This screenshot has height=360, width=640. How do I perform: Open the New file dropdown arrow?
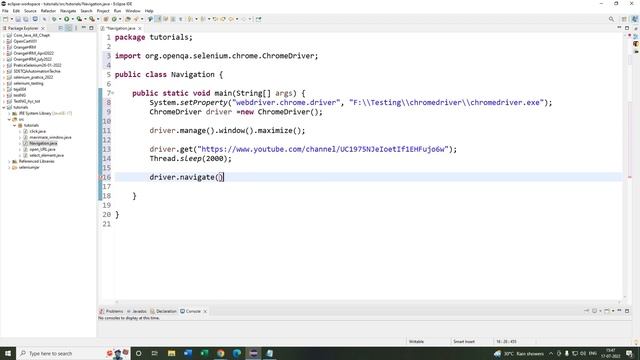pyautogui.click(x=11, y=19)
